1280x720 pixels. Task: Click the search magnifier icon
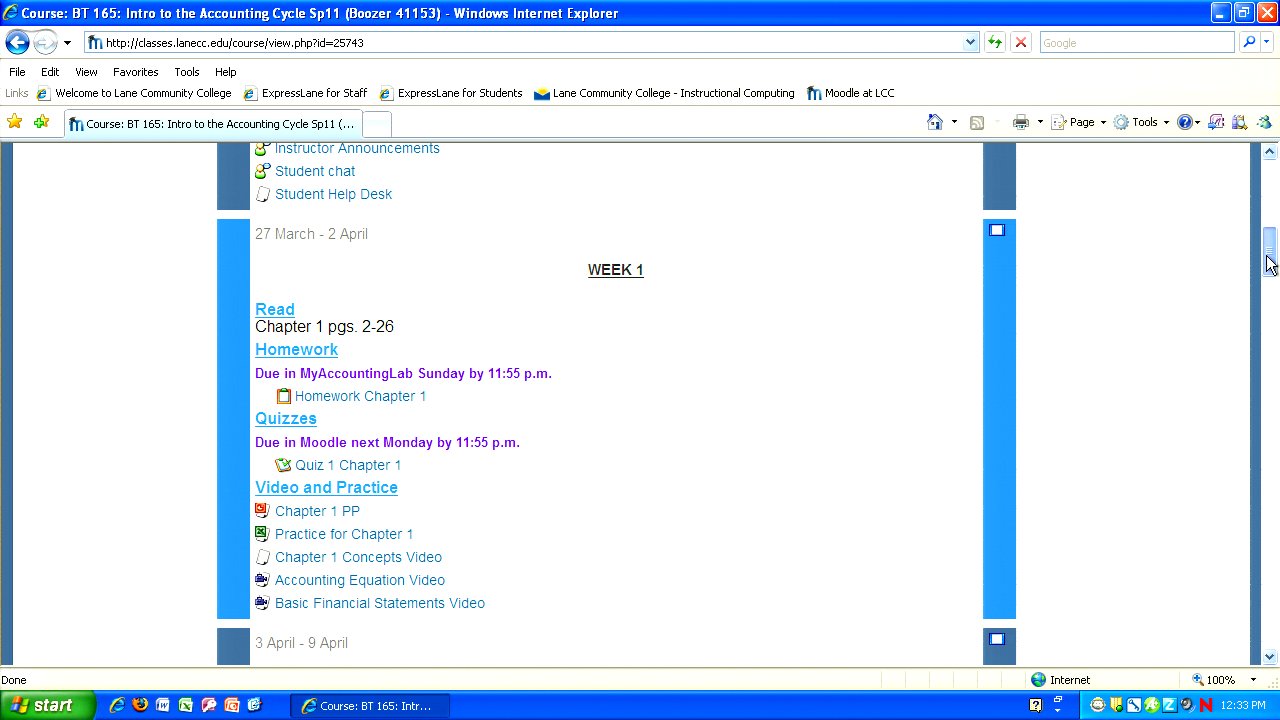[x=1248, y=42]
